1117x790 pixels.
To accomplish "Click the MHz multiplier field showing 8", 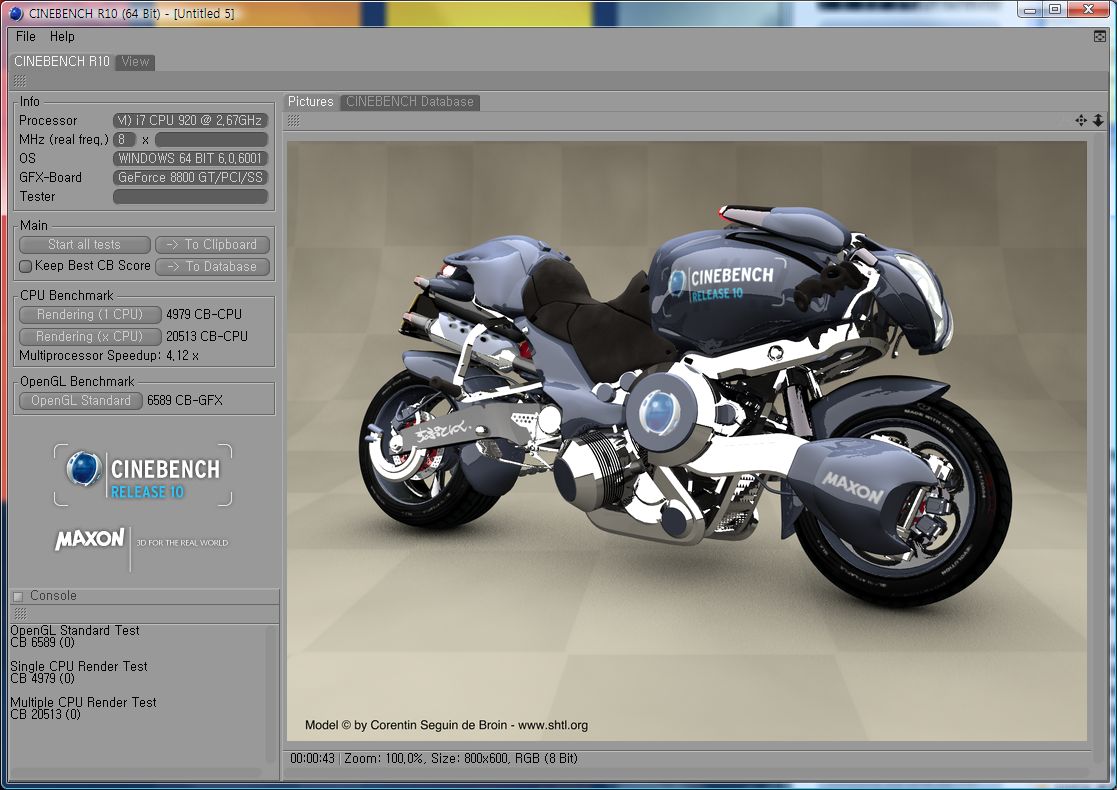I will [125, 140].
